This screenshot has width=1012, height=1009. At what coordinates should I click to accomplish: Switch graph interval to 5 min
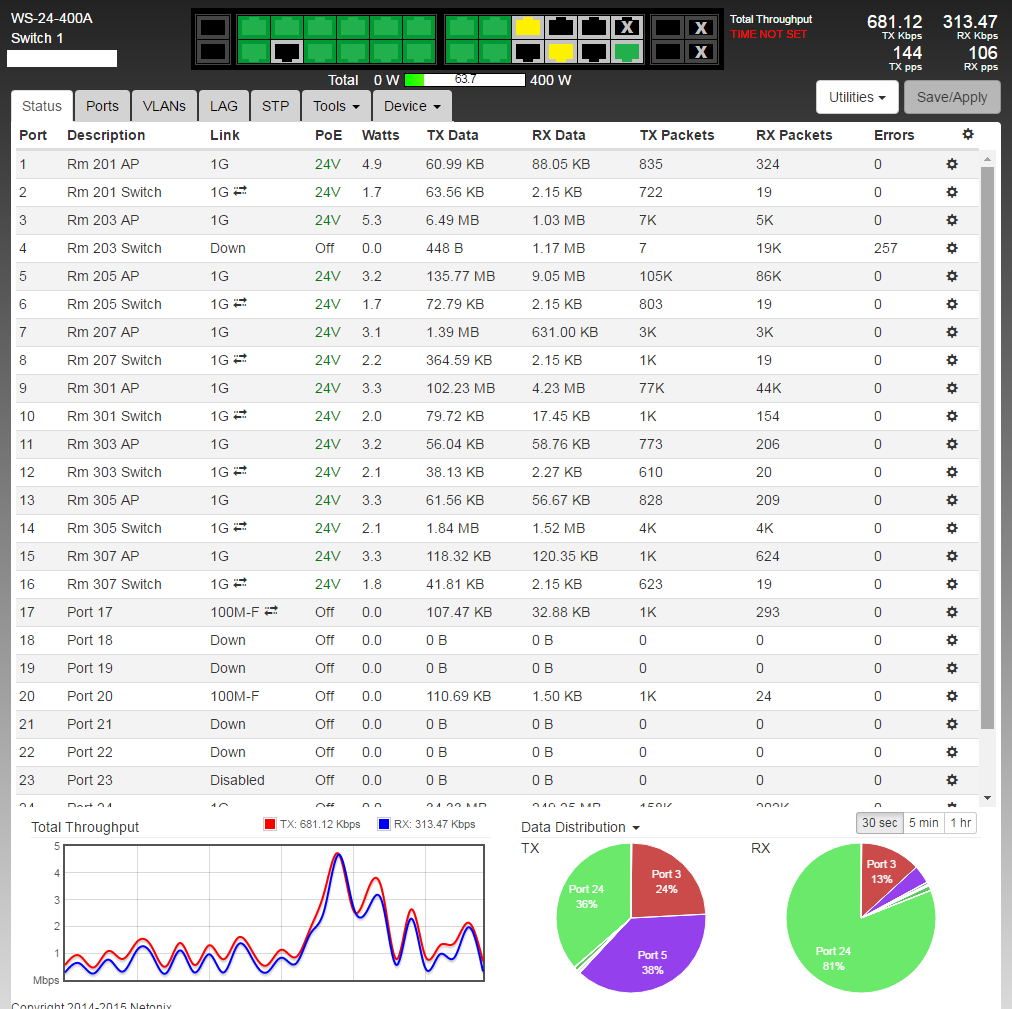click(923, 823)
